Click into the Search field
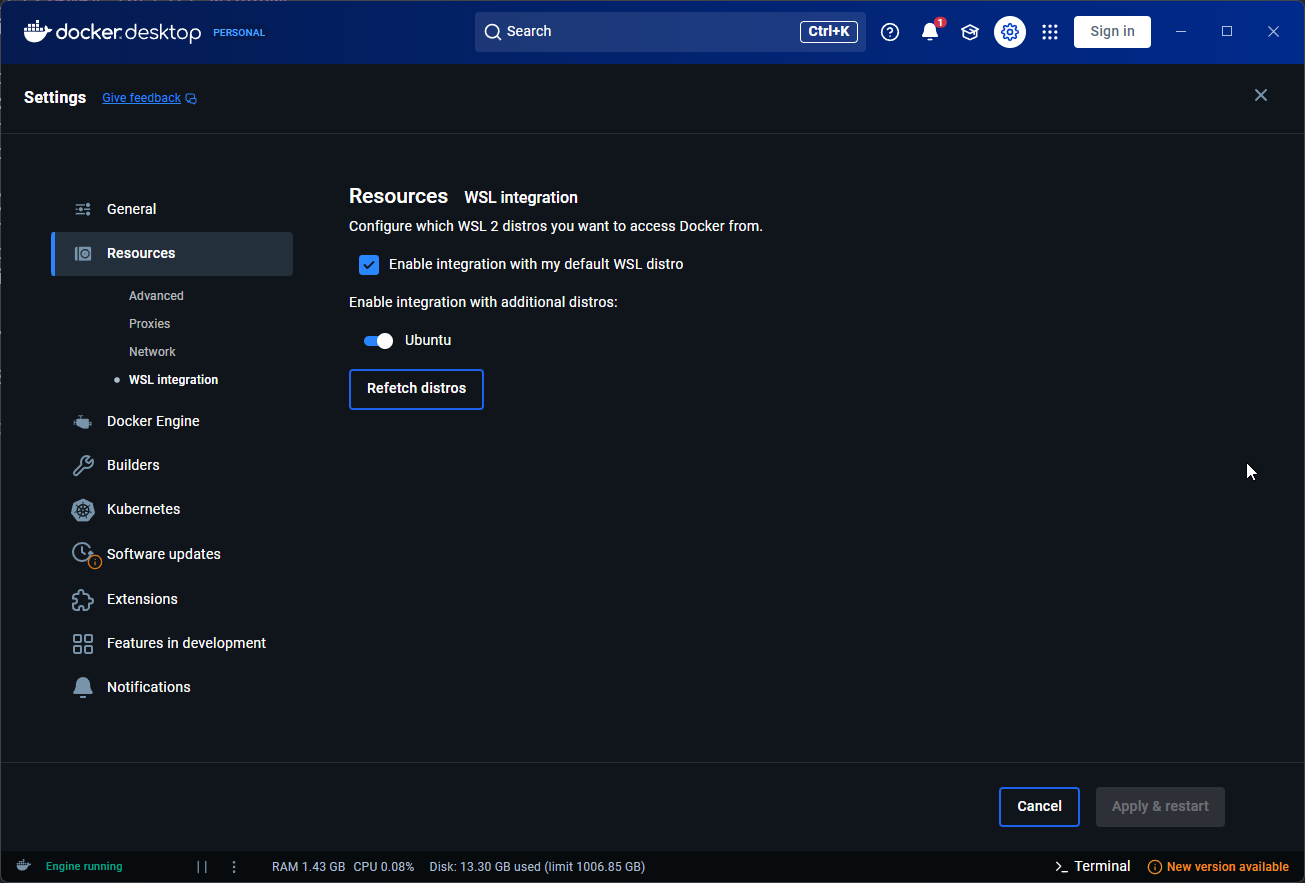 click(x=670, y=32)
